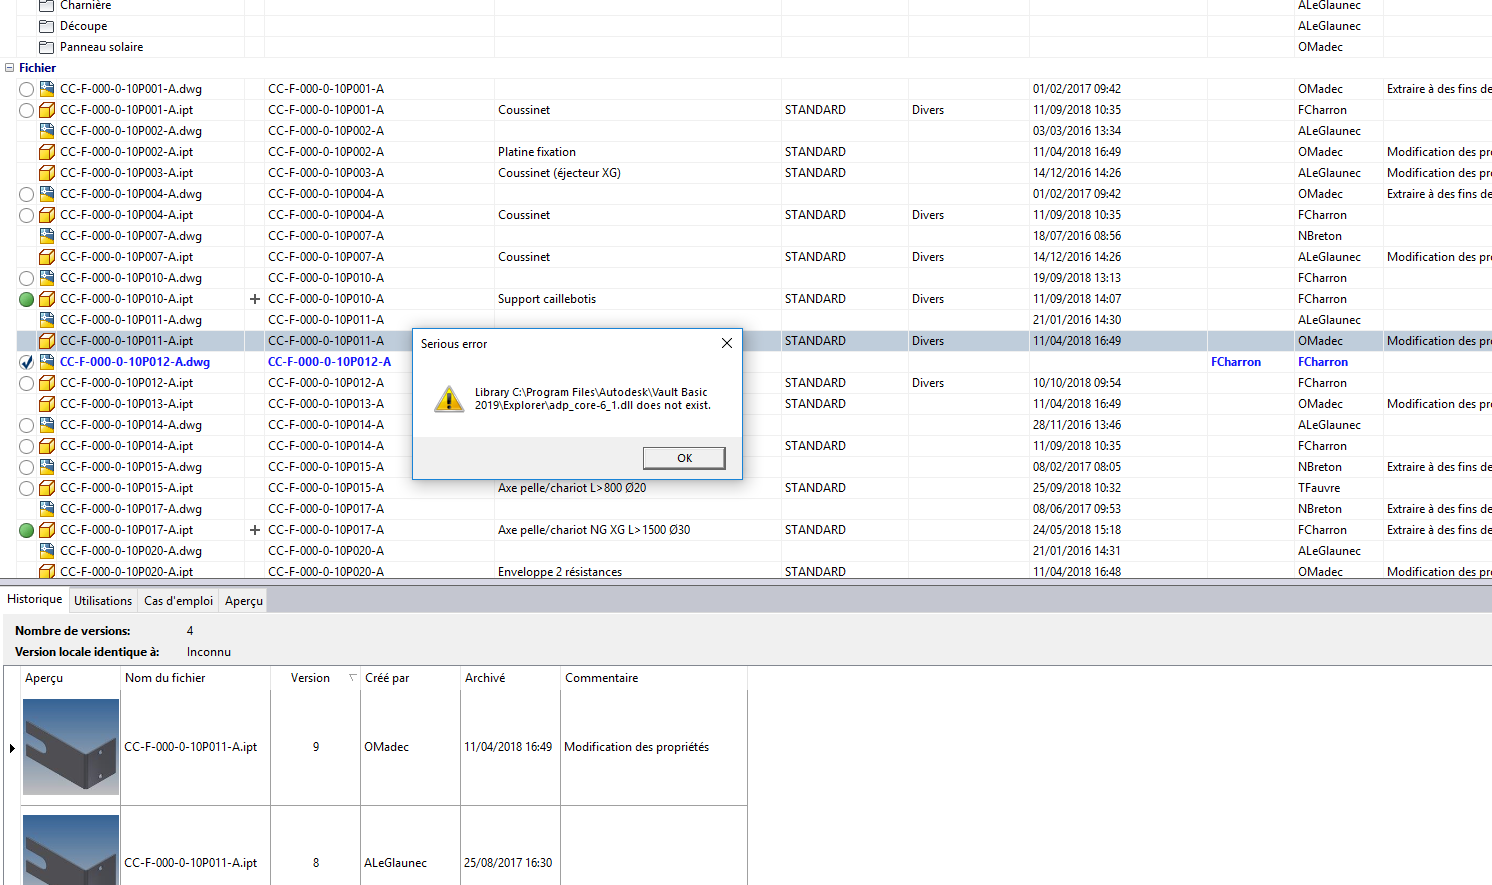Click part icon of CC-F-000-0-10P004-A.ipt
Viewport: 1492px width, 885px height.
tap(47, 215)
